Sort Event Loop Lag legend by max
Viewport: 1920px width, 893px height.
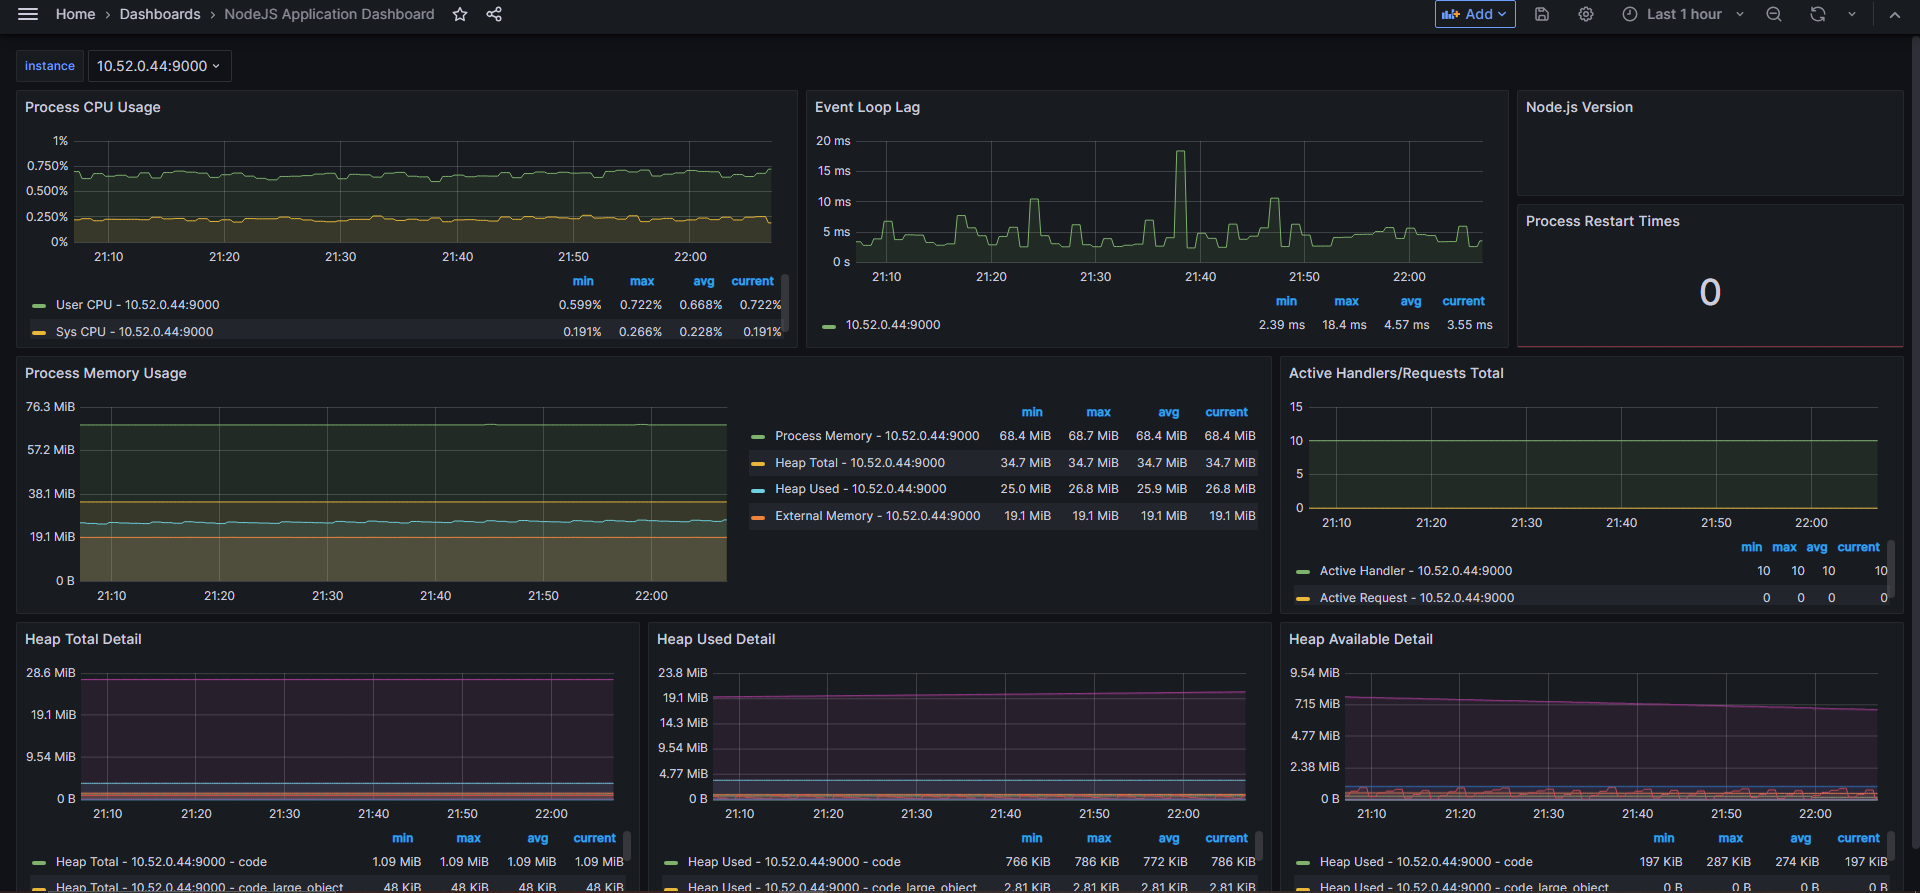point(1347,301)
